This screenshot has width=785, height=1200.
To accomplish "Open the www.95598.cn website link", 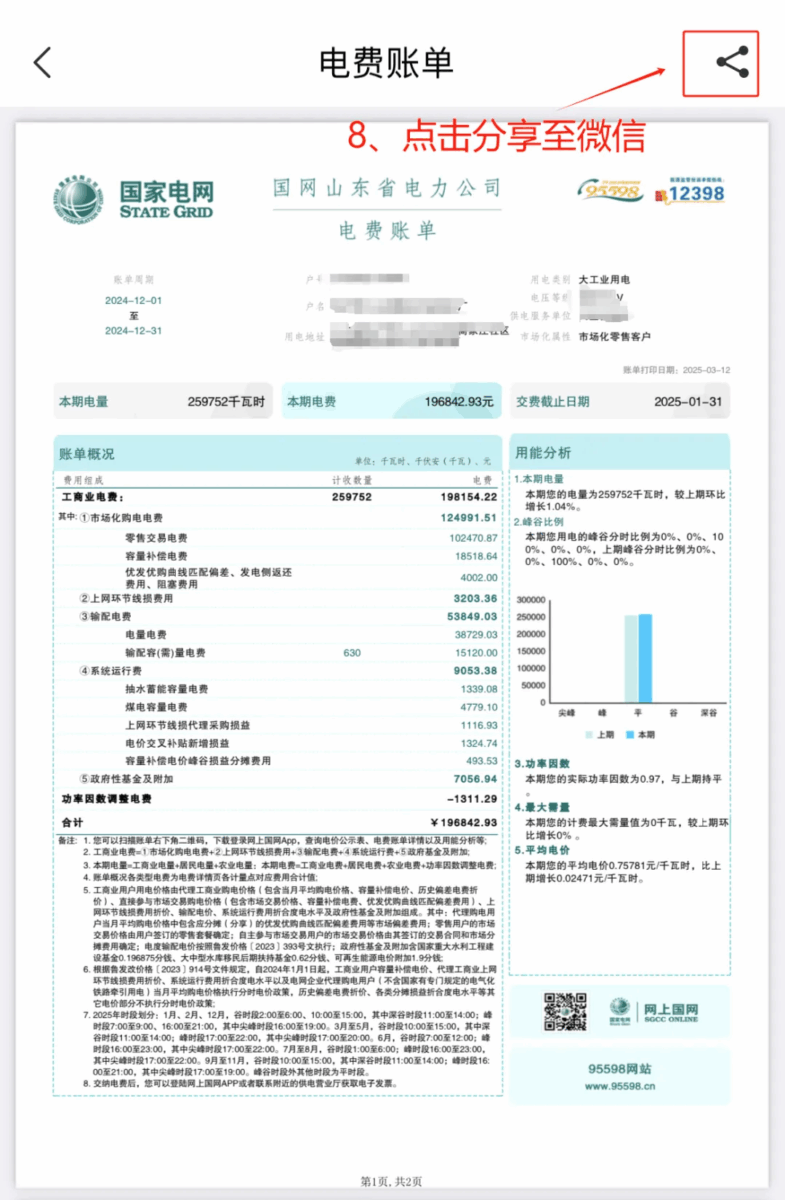I will [619, 1084].
